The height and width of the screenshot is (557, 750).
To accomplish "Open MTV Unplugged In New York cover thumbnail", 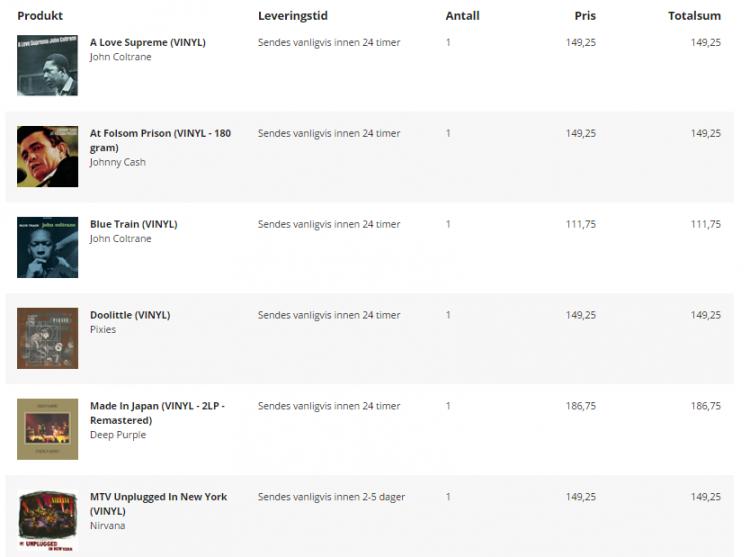I will point(47,521).
